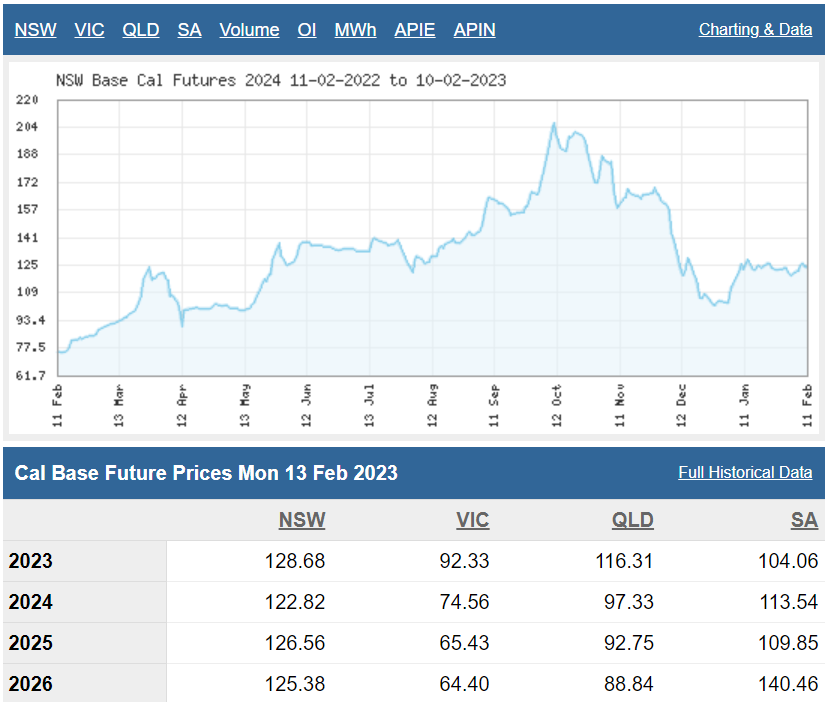Screen dimensions: 828x702
Task: View the APIN tab
Action: click(474, 30)
